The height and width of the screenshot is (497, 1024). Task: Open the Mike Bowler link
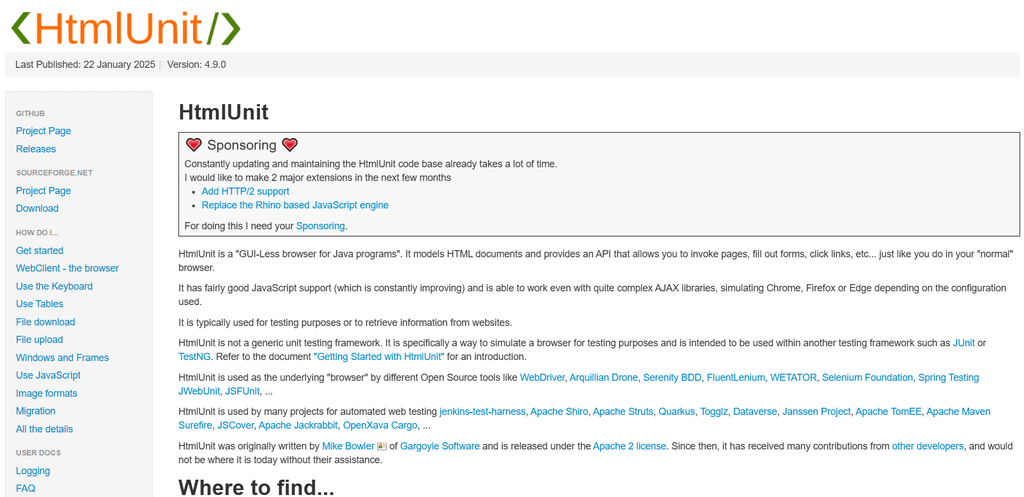pyautogui.click(x=348, y=446)
